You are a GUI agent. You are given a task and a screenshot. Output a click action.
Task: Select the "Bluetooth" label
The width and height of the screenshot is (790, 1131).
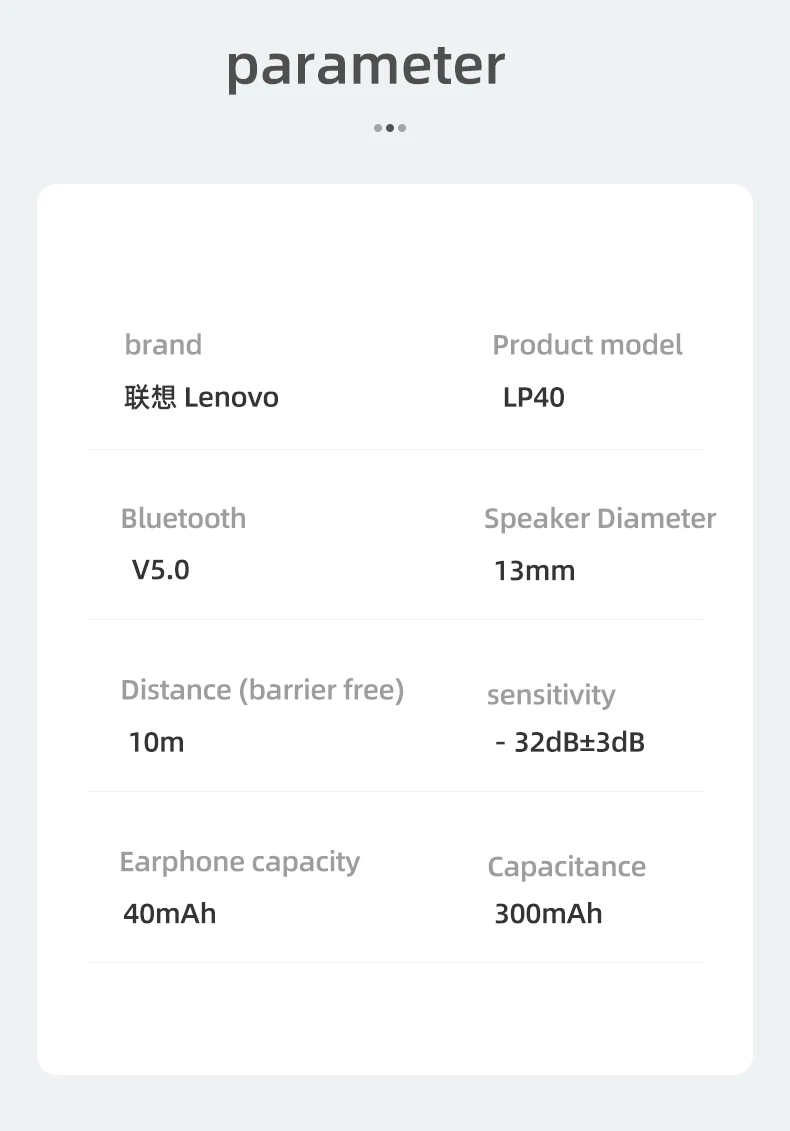(183, 518)
